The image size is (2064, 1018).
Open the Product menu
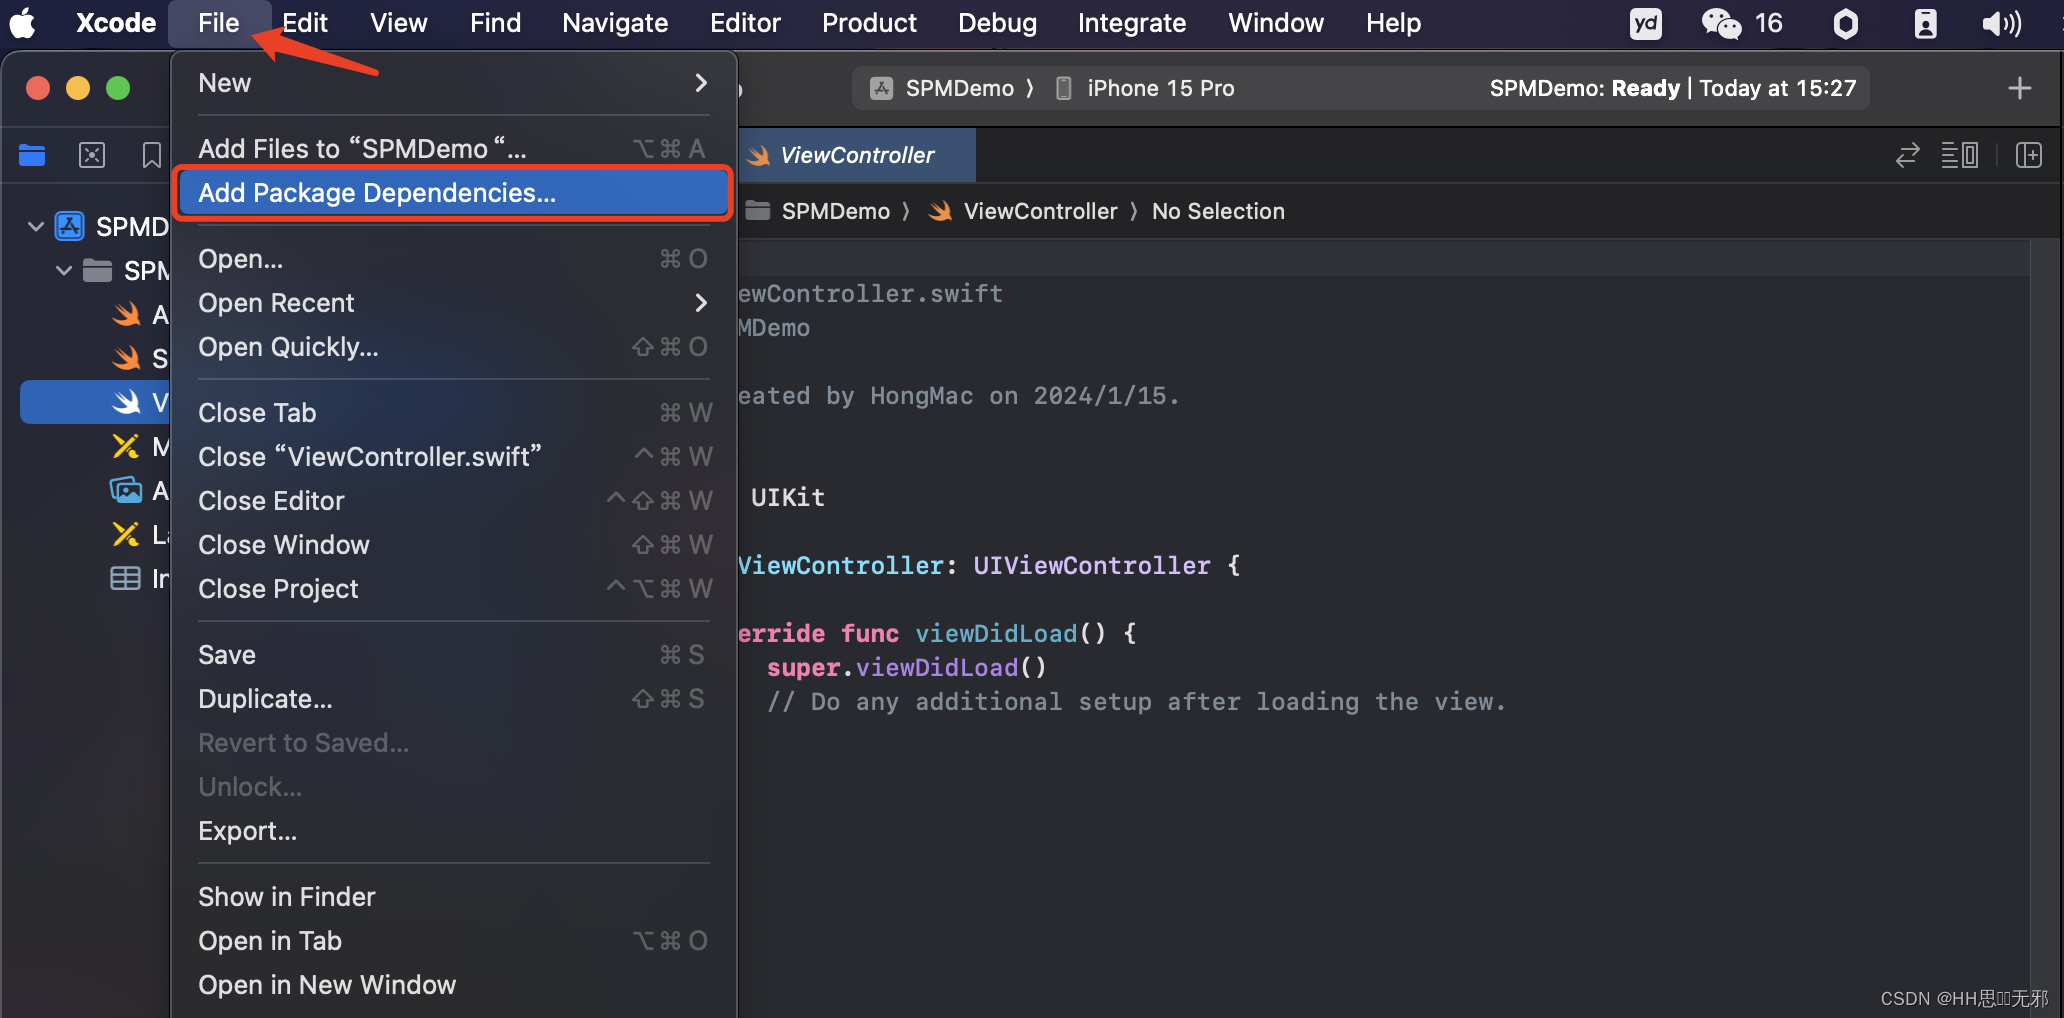869,22
